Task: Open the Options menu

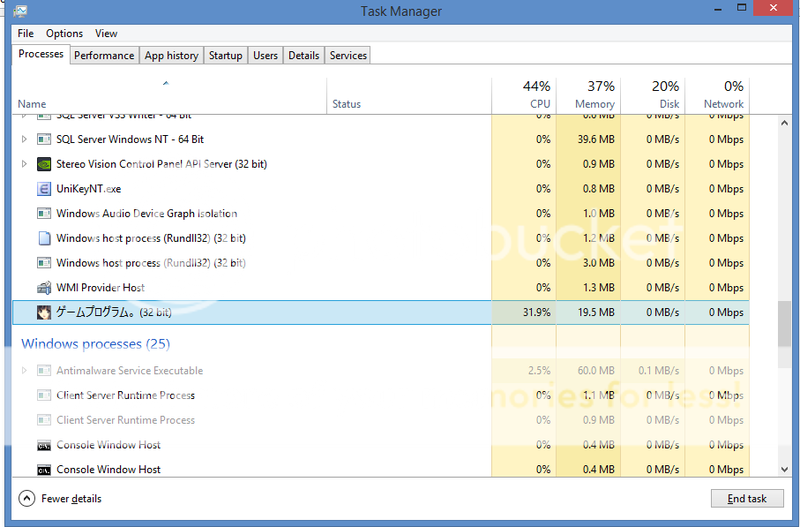Action: pos(64,34)
